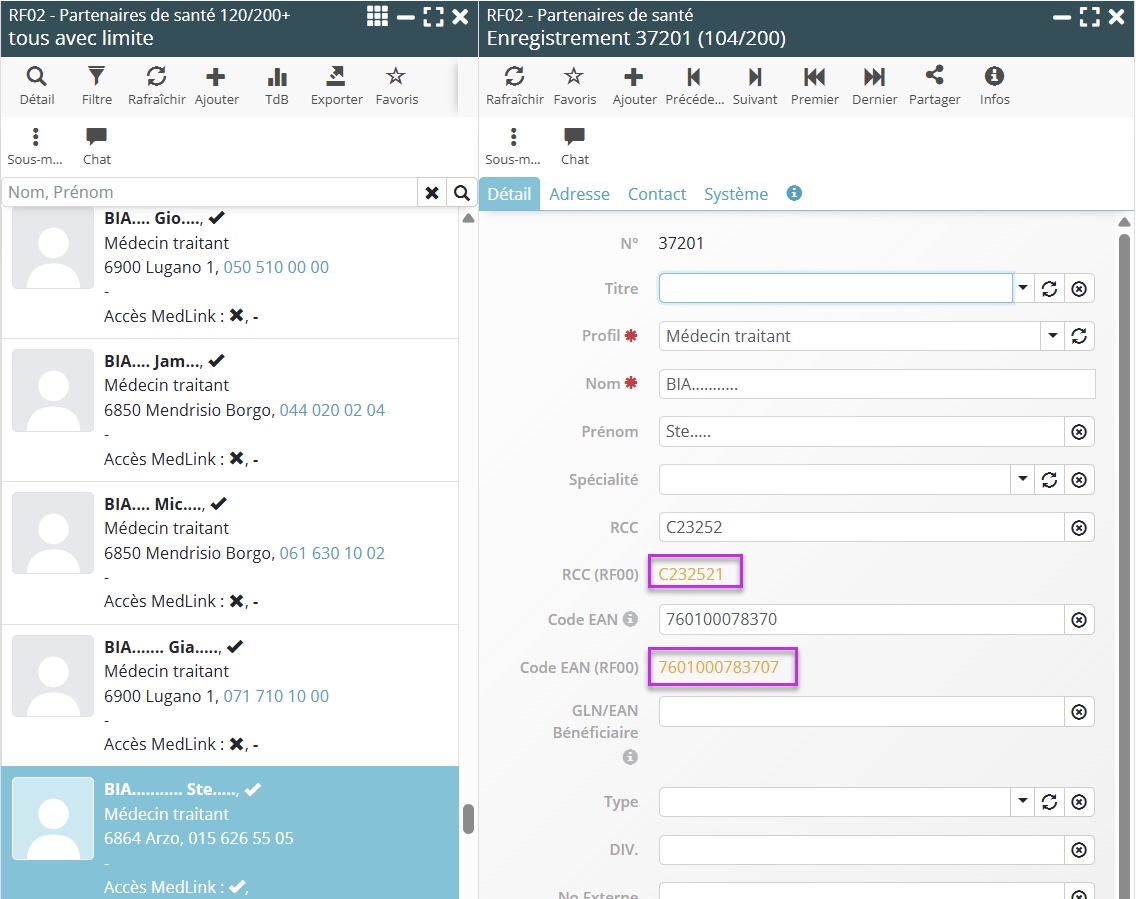1136x899 pixels.
Task: Share the record via Partager icon
Action: [x=934, y=85]
